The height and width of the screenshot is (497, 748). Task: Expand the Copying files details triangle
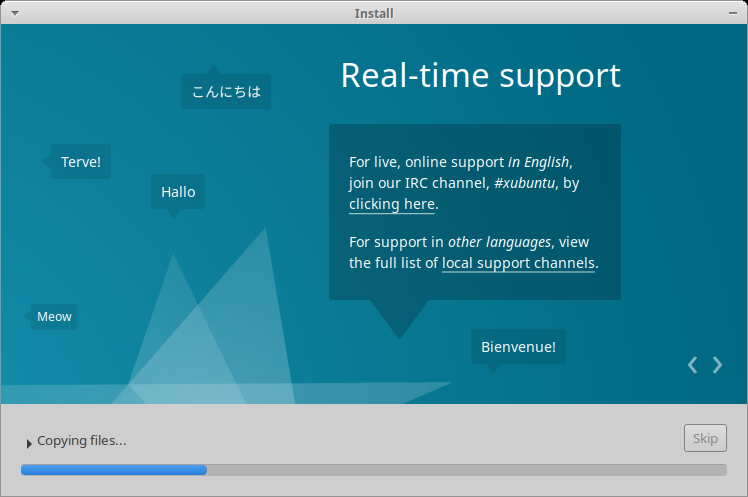tap(29, 442)
